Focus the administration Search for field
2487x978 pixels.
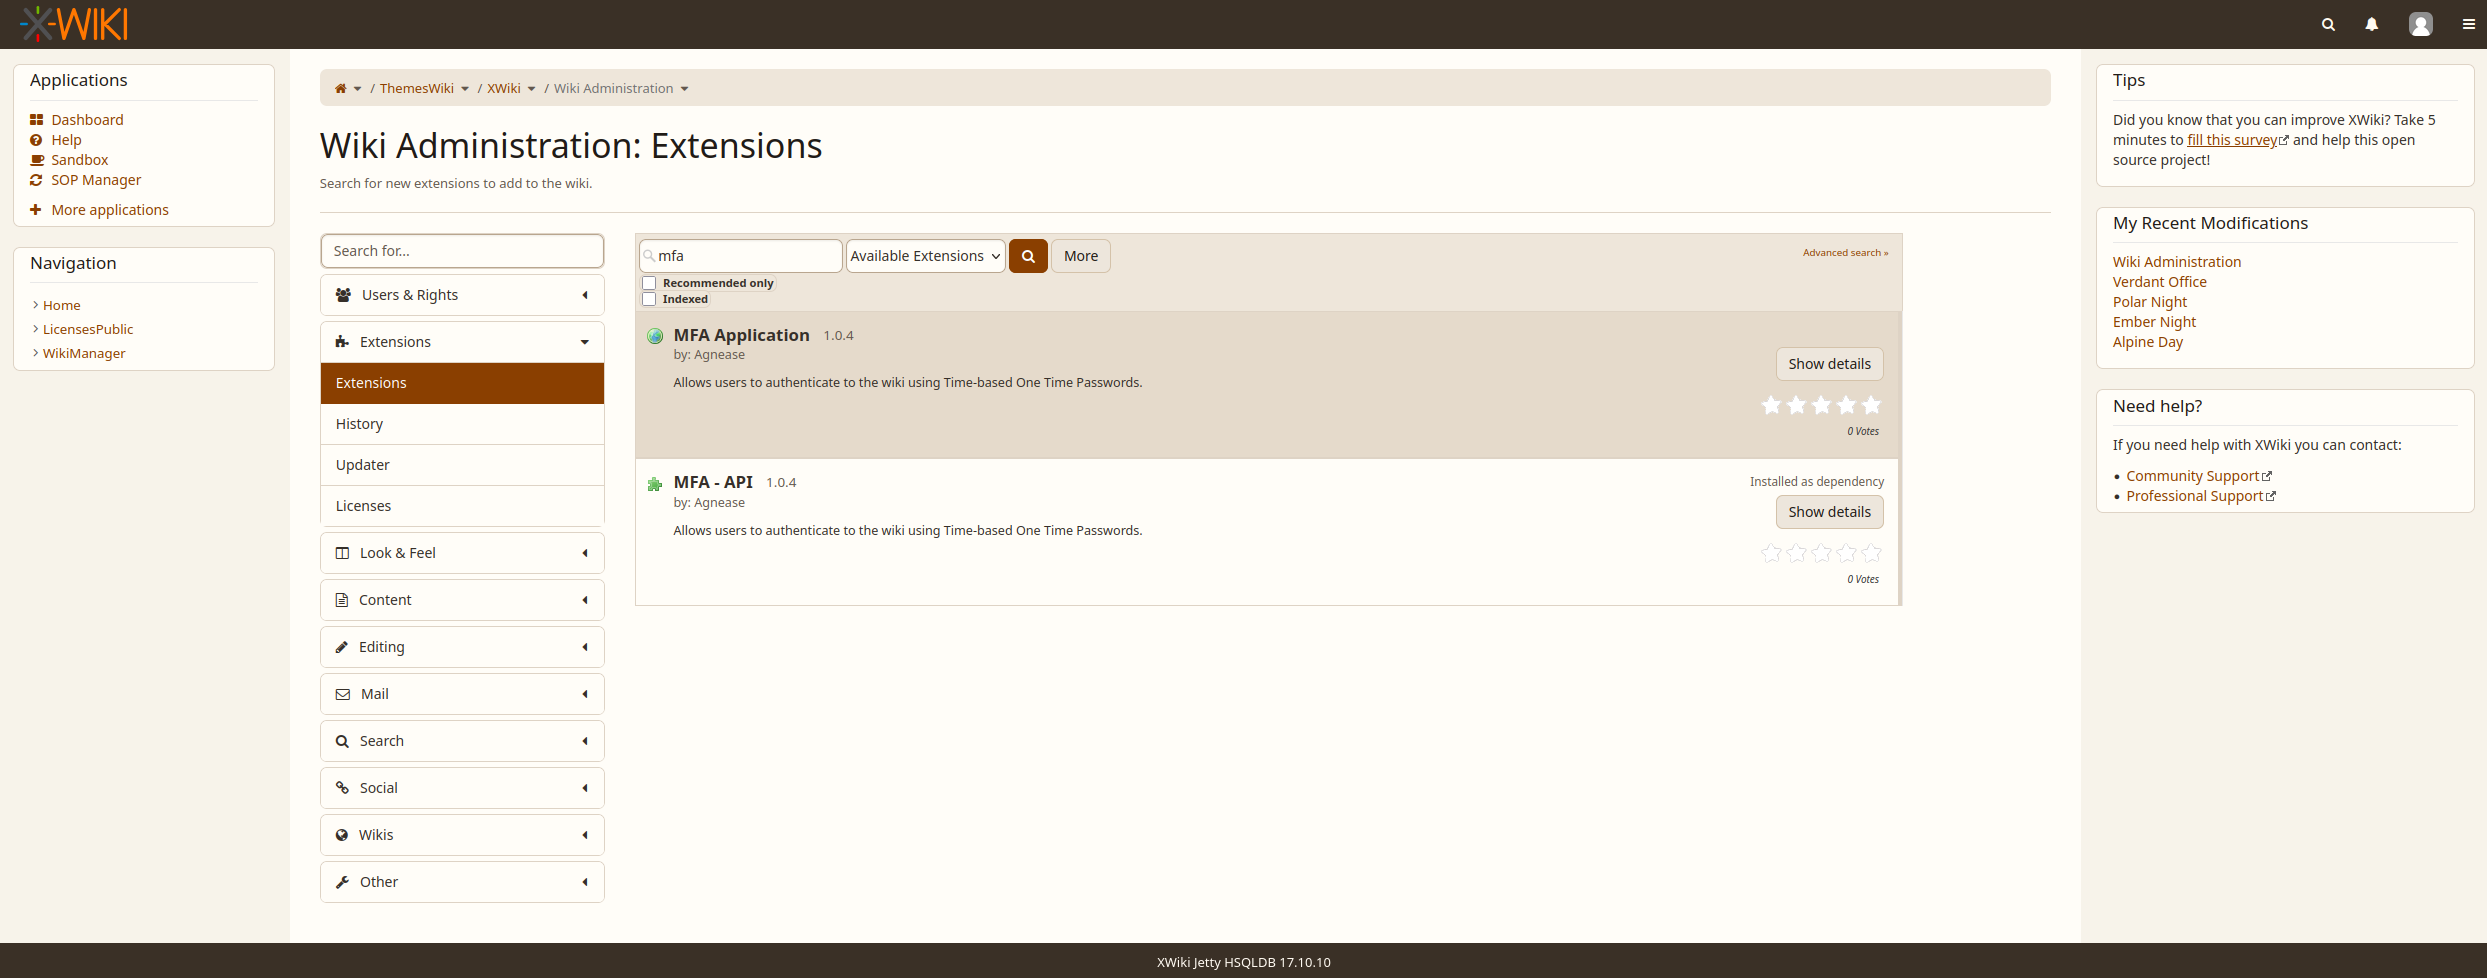(x=462, y=251)
